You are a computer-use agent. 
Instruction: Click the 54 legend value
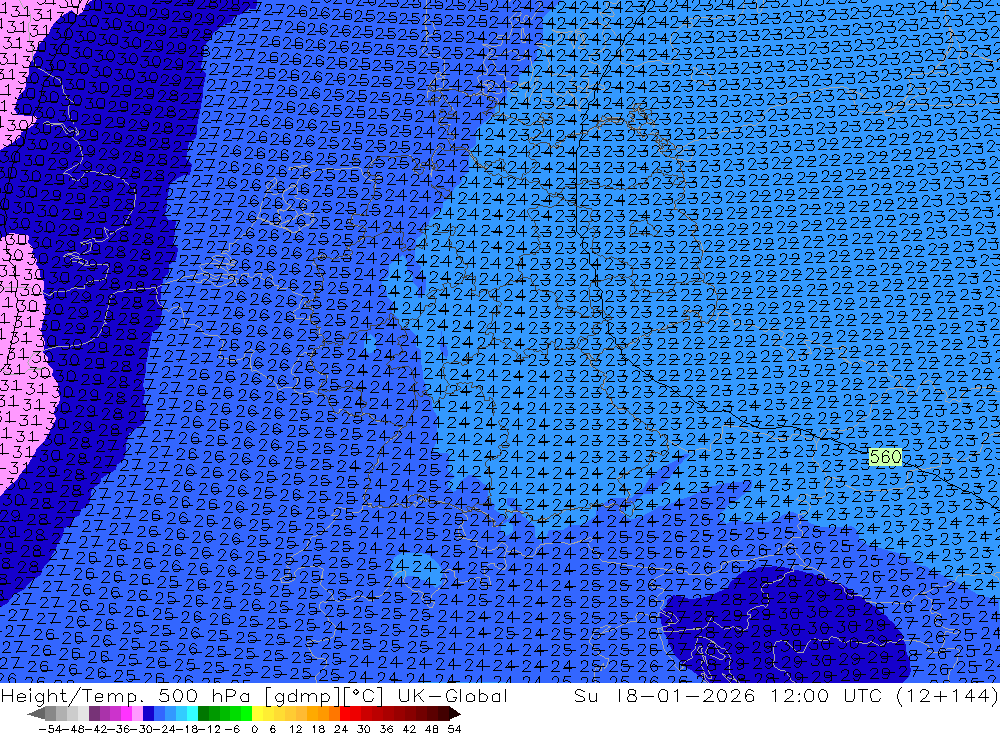tap(454, 728)
